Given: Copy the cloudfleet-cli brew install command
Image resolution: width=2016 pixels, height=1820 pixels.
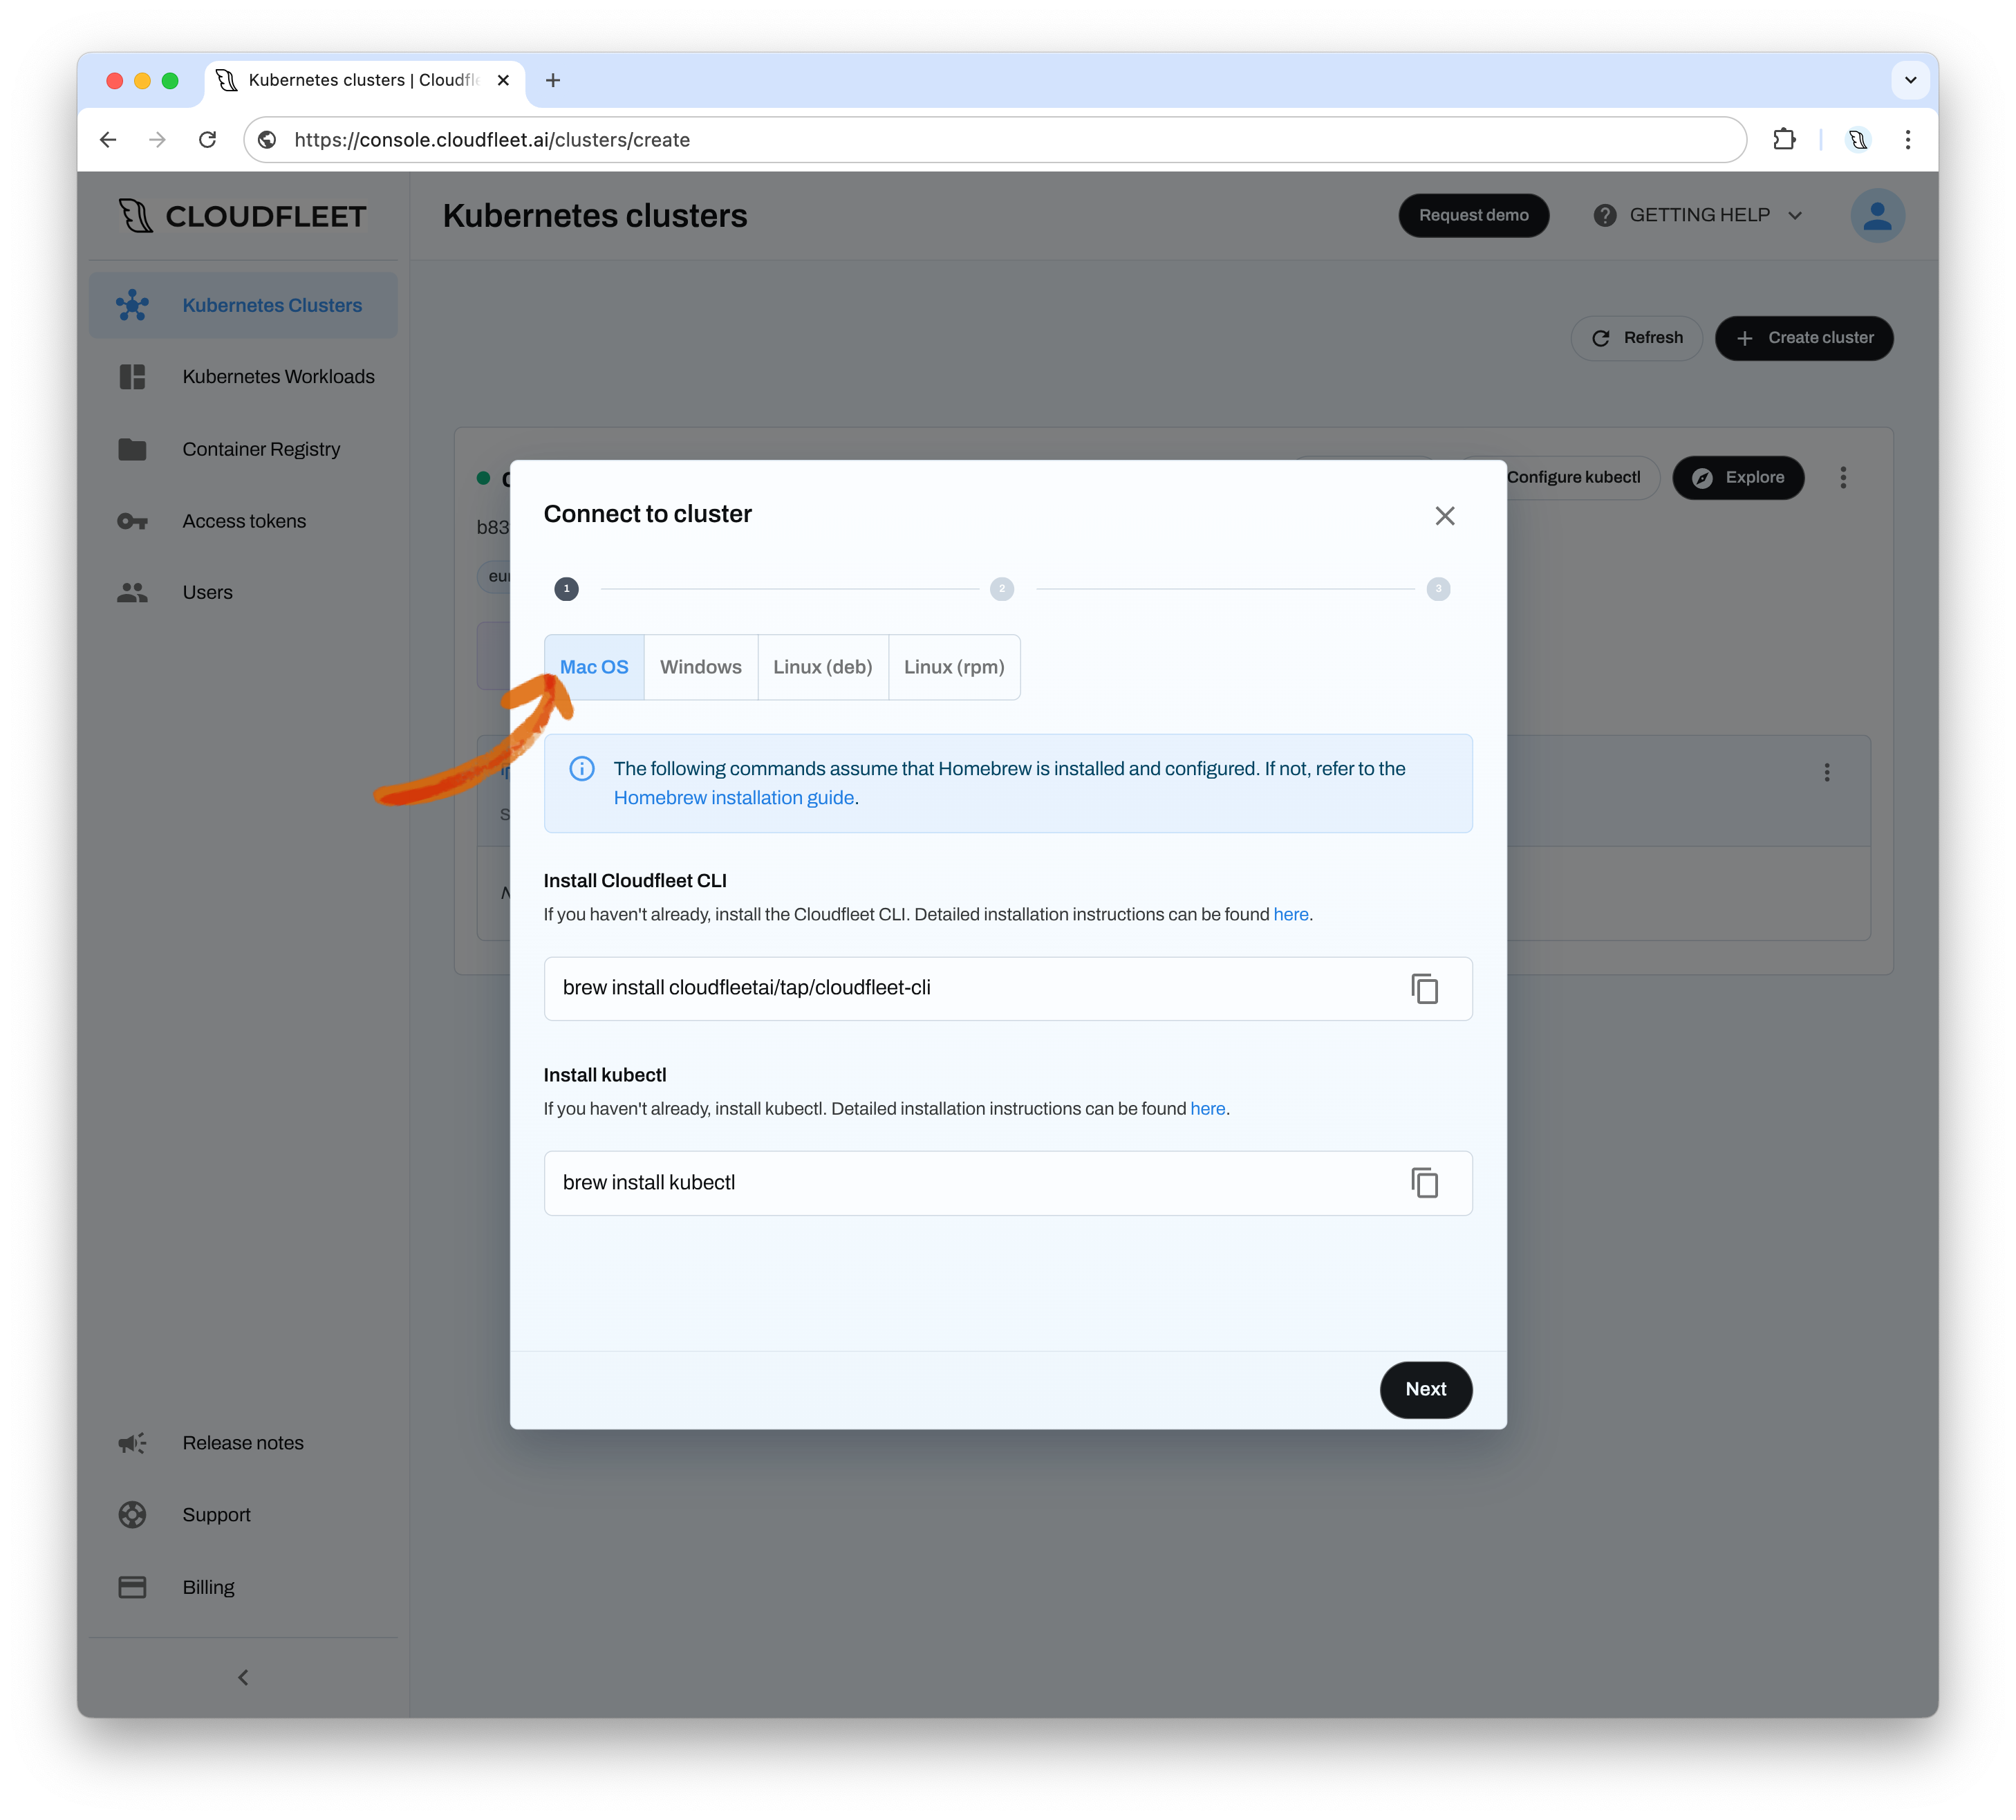Looking at the screenshot, I should [x=1425, y=988].
